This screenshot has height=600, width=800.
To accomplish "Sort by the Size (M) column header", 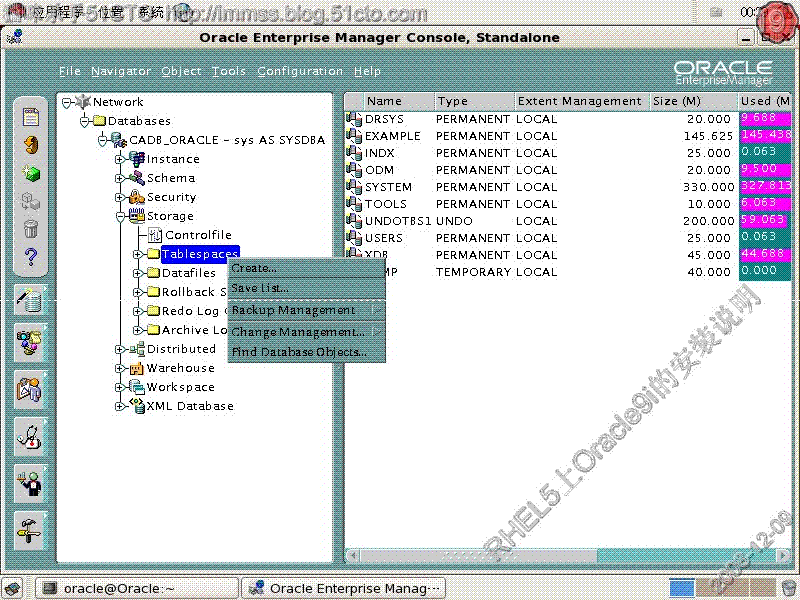I will click(x=693, y=101).
